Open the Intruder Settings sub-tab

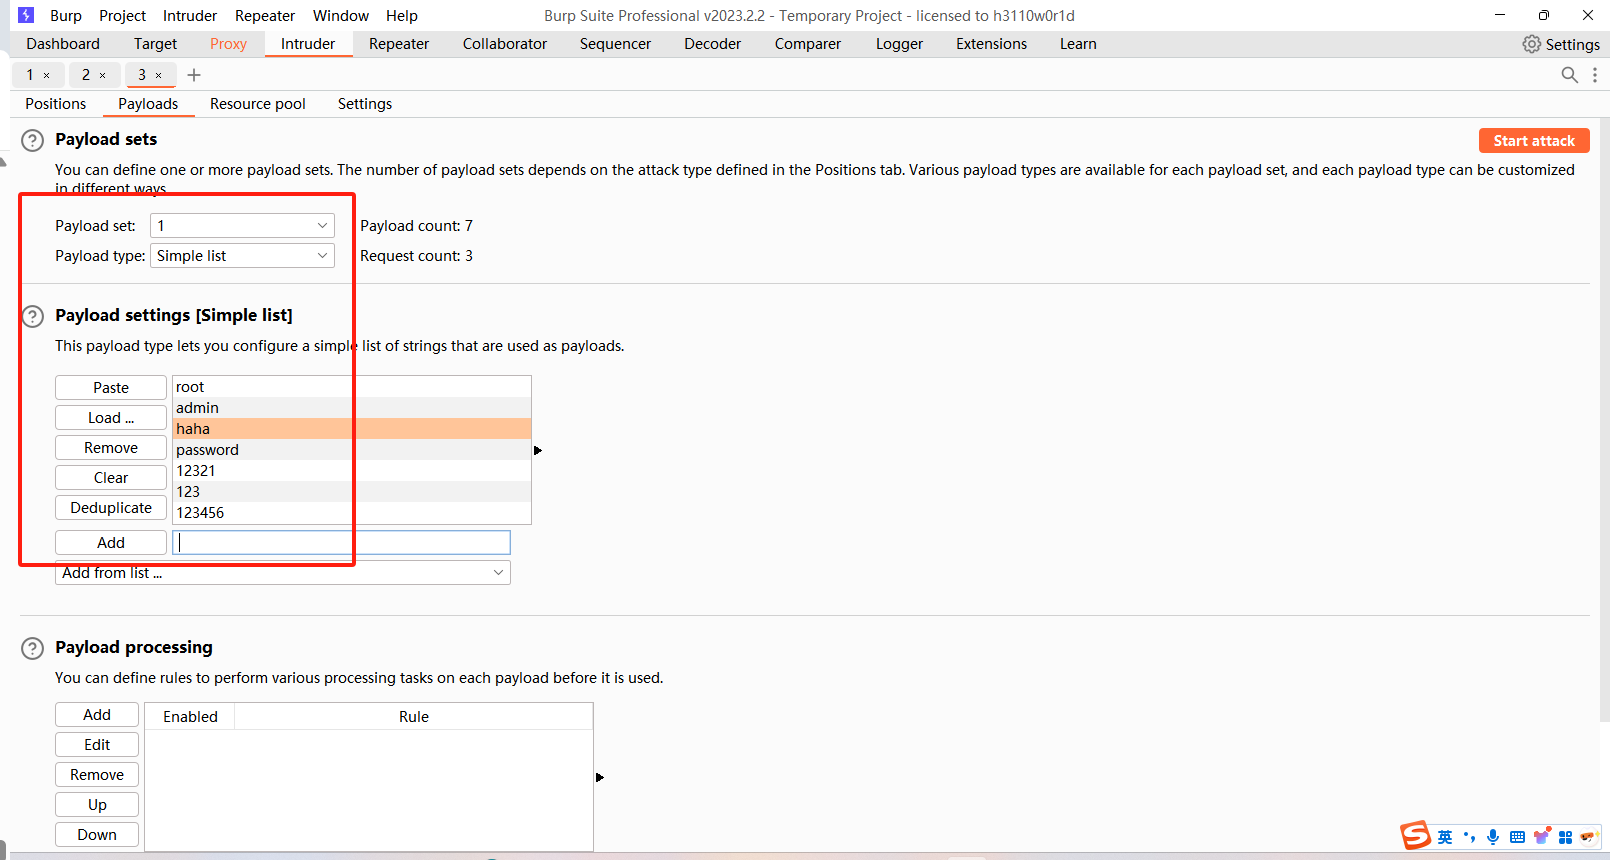[365, 104]
